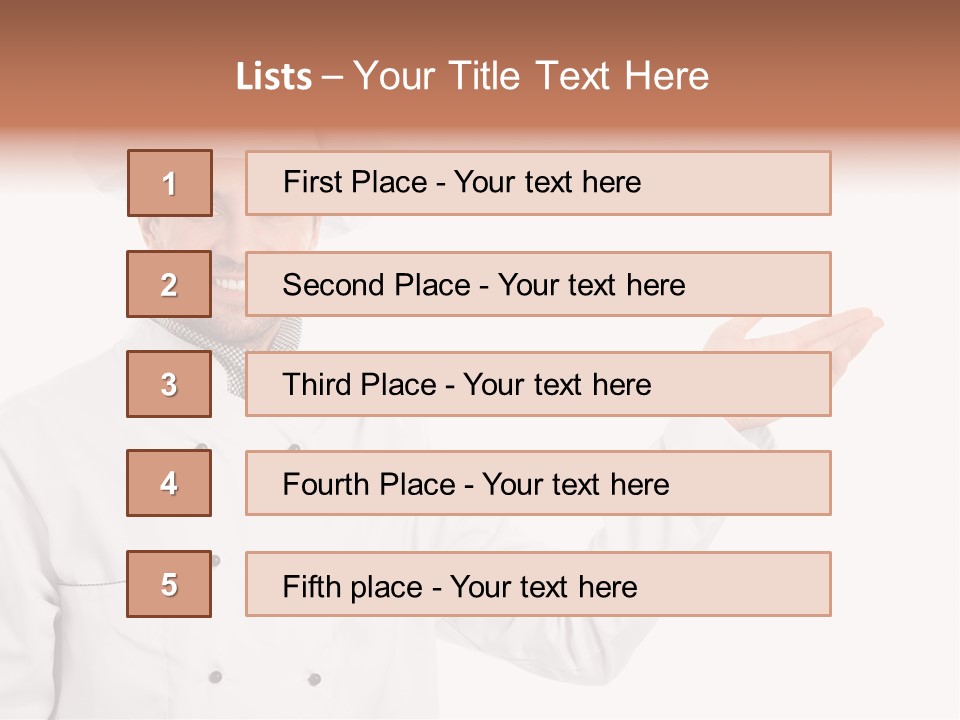This screenshot has height=720, width=960.
Task: Select the number 2 box
Action: 169,285
